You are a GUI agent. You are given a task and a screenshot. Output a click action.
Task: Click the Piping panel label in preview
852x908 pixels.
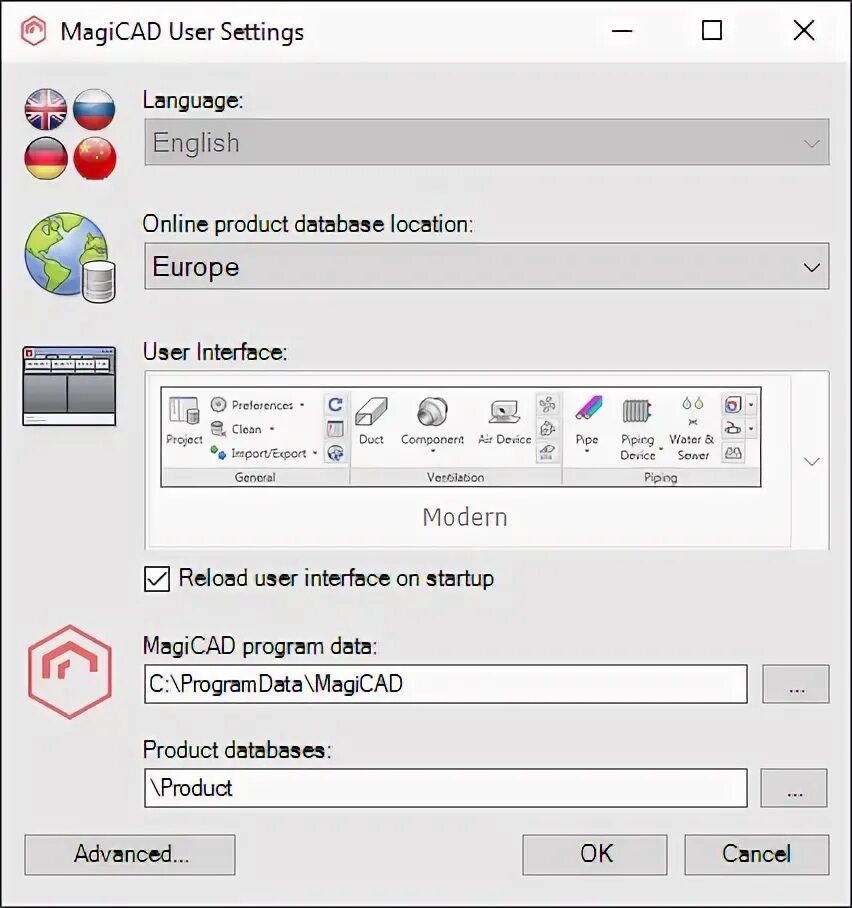pos(661,478)
